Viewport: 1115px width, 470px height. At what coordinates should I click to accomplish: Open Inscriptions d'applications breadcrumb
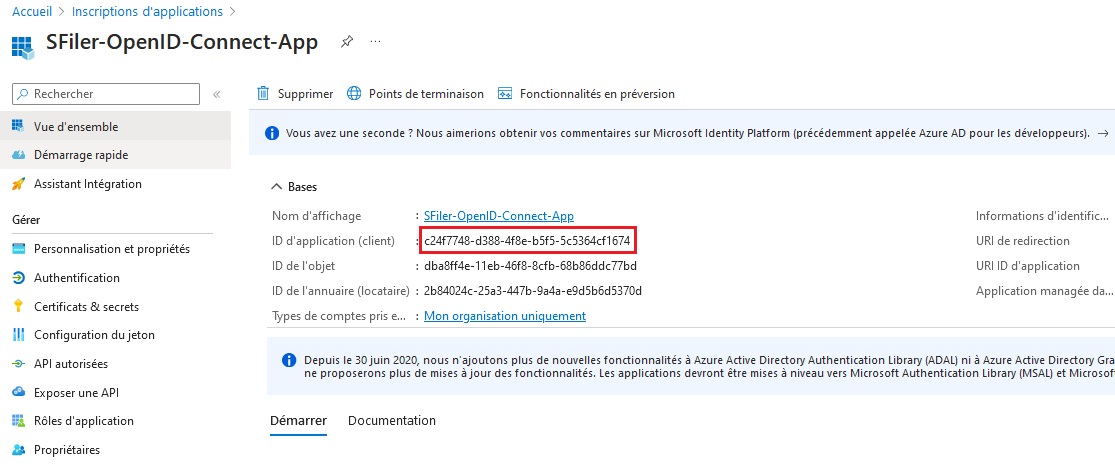pos(147,11)
